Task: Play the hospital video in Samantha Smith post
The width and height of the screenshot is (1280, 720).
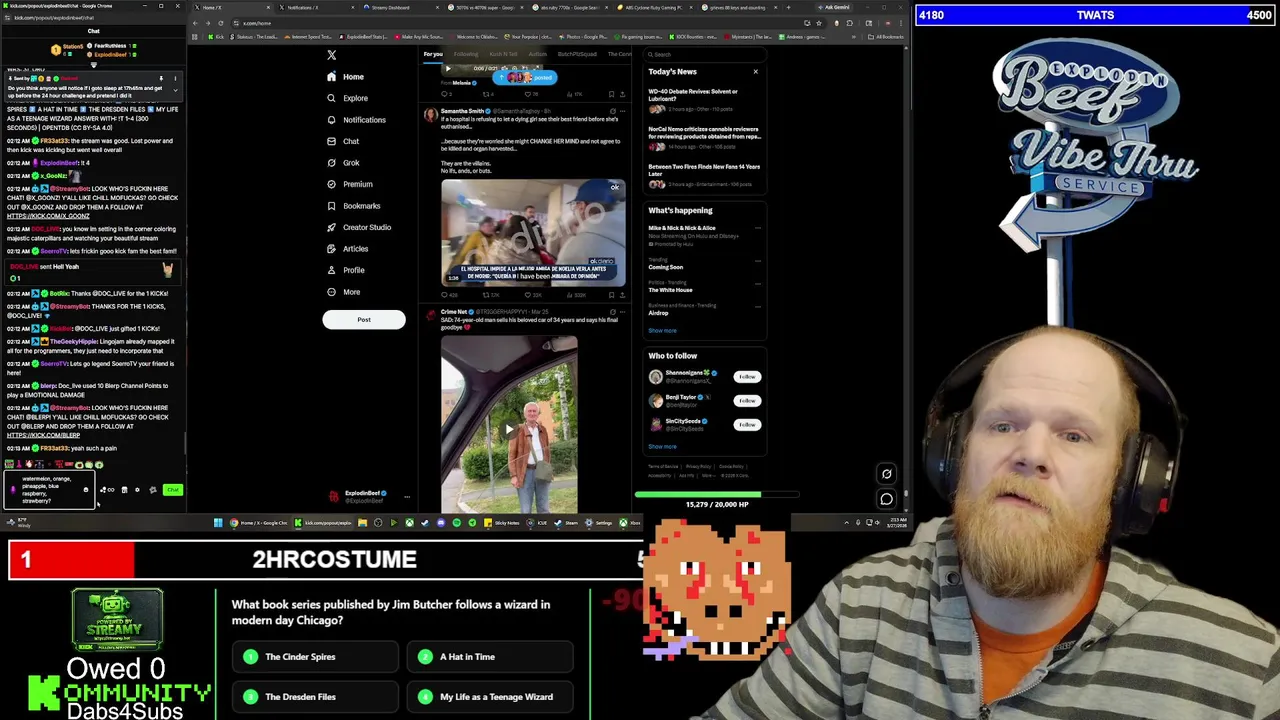Action: coord(533,233)
